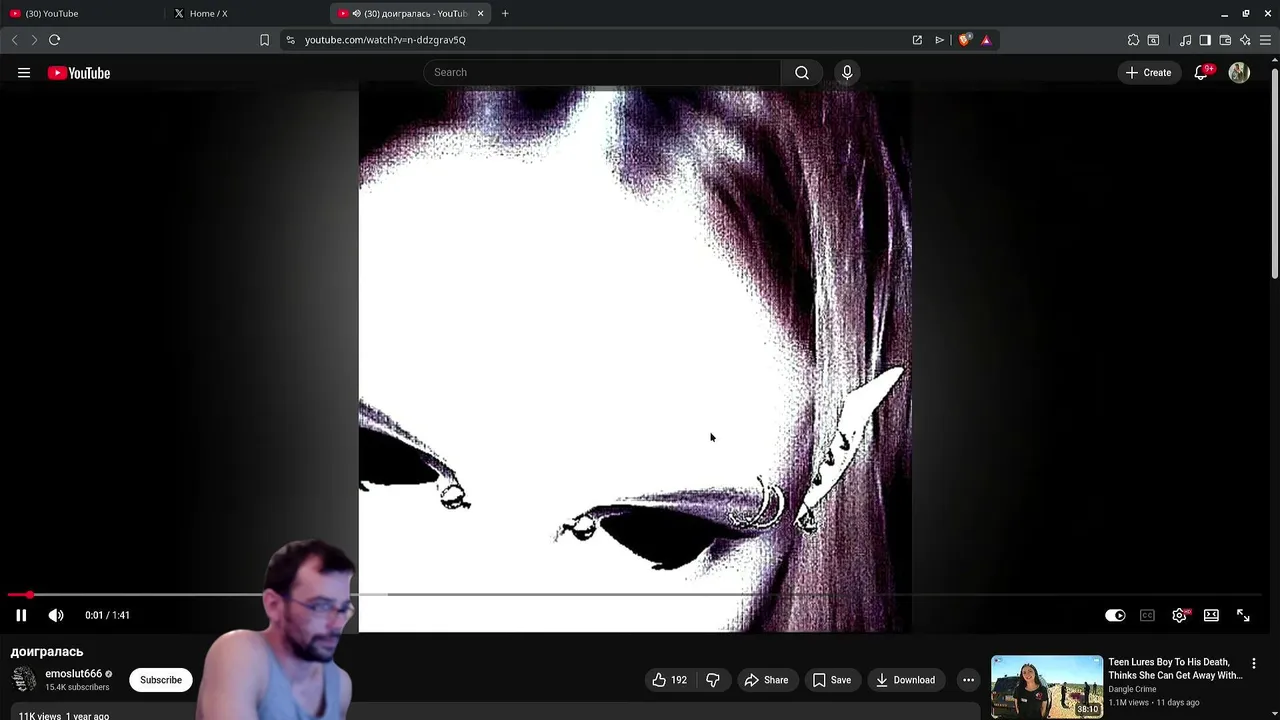The height and width of the screenshot is (720, 1280).
Task: Enter full screen mode
Action: 1243,615
